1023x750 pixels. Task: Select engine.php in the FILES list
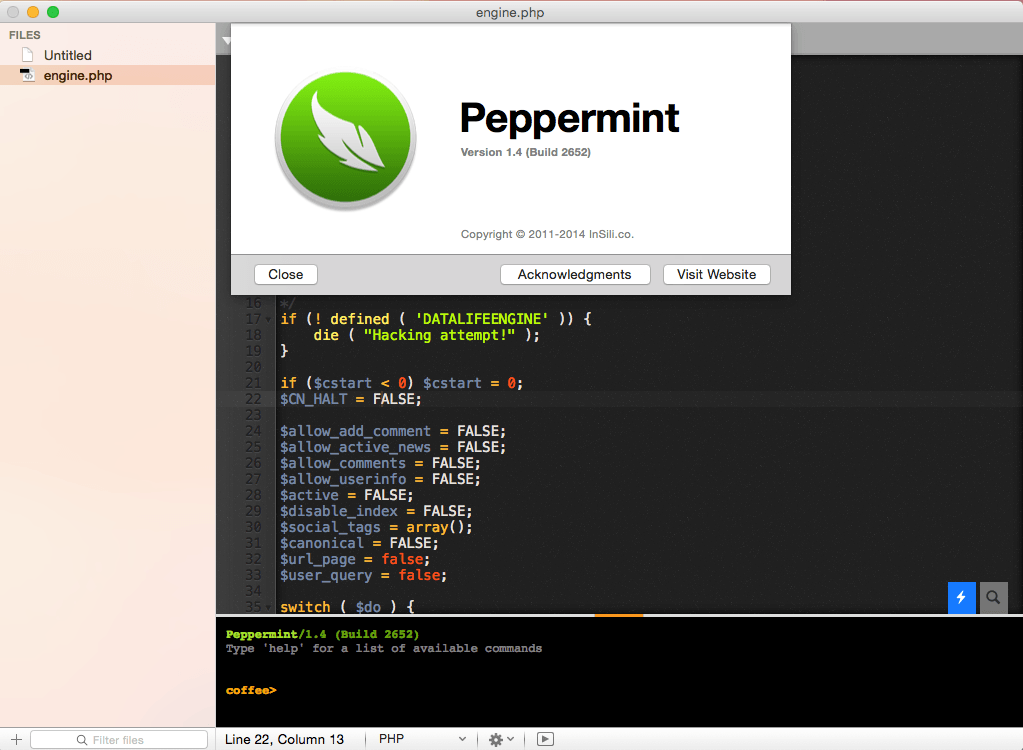click(108, 76)
